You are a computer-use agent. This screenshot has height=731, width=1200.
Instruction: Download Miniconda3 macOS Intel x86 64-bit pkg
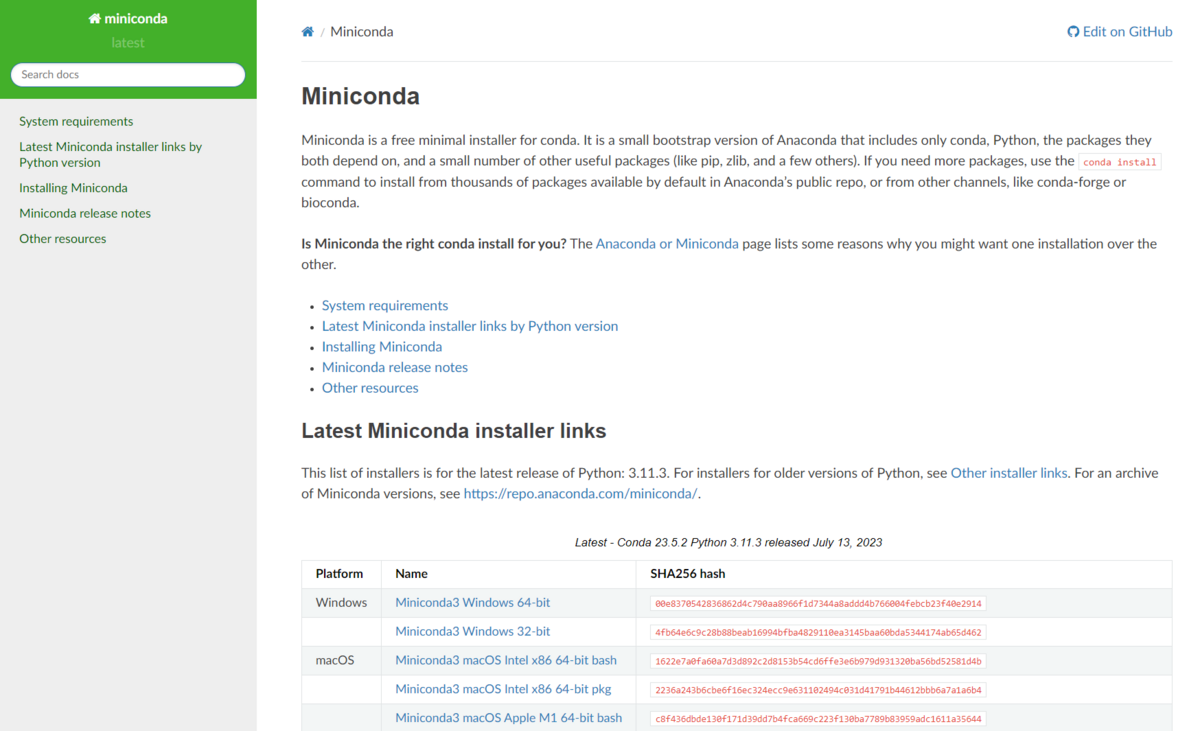(x=503, y=689)
